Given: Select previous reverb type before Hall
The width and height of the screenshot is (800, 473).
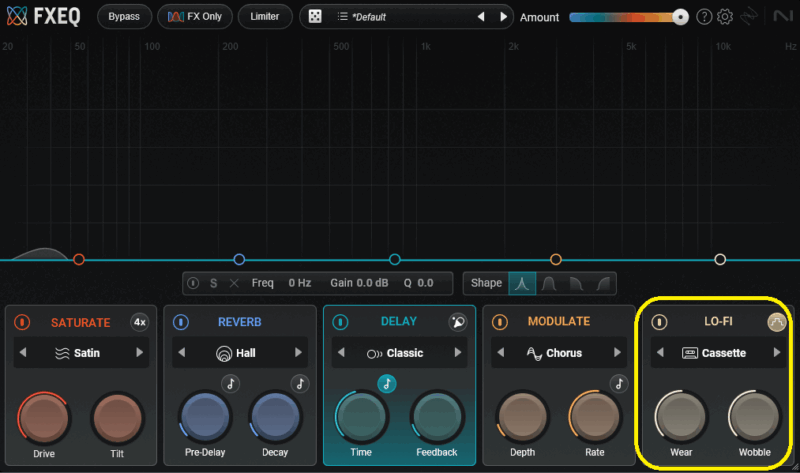Looking at the screenshot, I should [182, 353].
